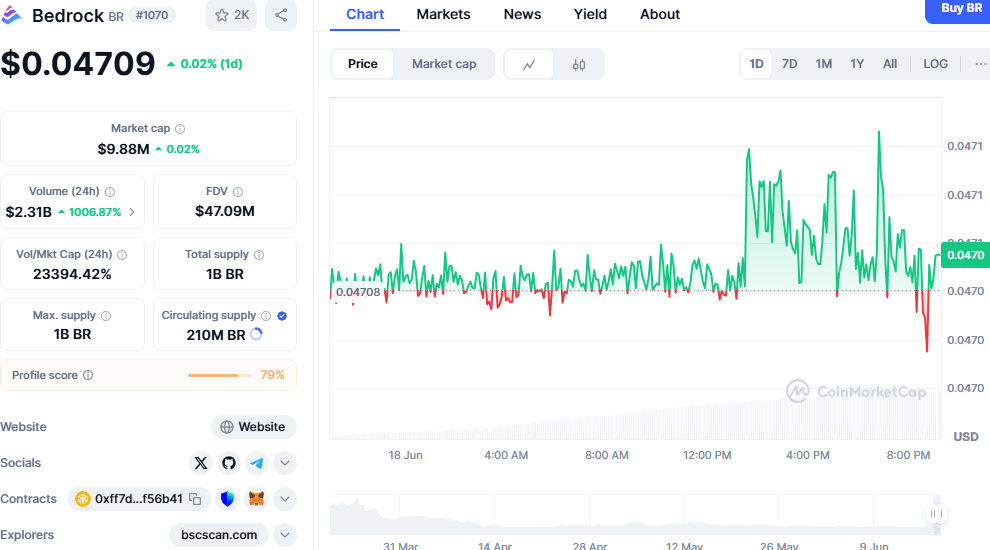
Task: Open Profile score info icon
Action: coord(88,375)
